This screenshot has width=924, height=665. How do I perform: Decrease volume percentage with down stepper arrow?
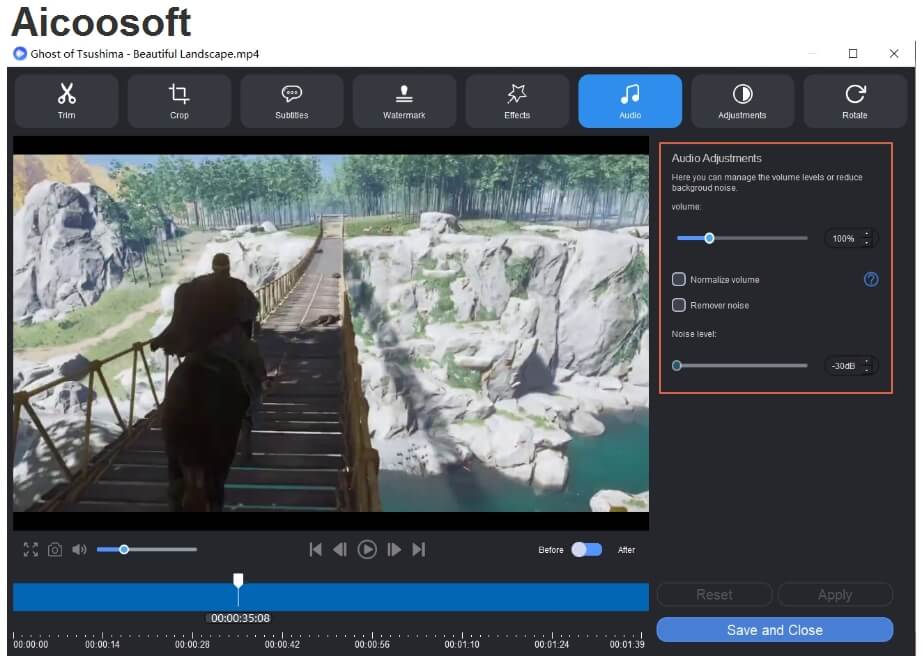click(x=867, y=242)
